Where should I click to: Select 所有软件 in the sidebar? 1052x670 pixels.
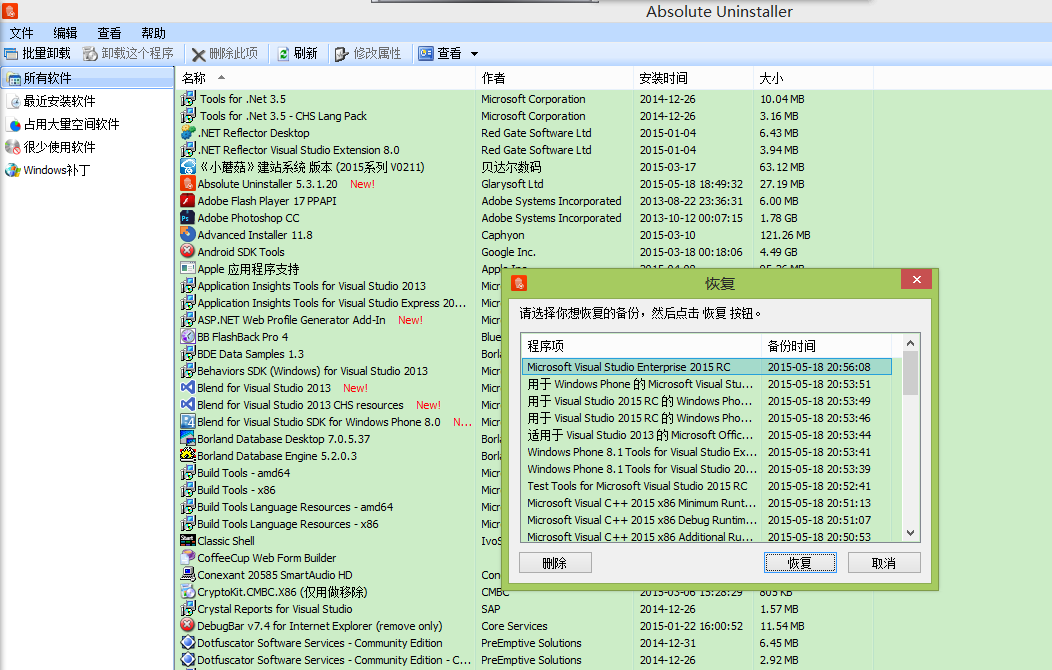click(x=88, y=78)
